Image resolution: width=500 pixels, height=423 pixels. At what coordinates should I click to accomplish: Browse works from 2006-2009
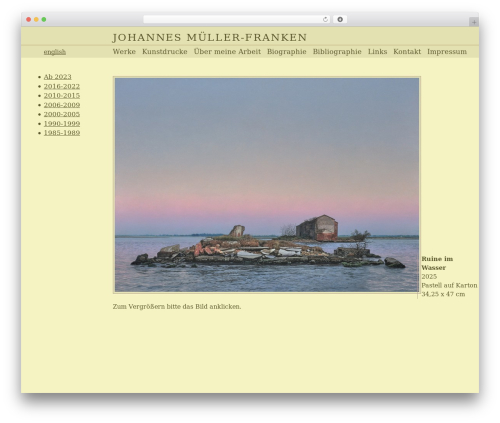(62, 105)
